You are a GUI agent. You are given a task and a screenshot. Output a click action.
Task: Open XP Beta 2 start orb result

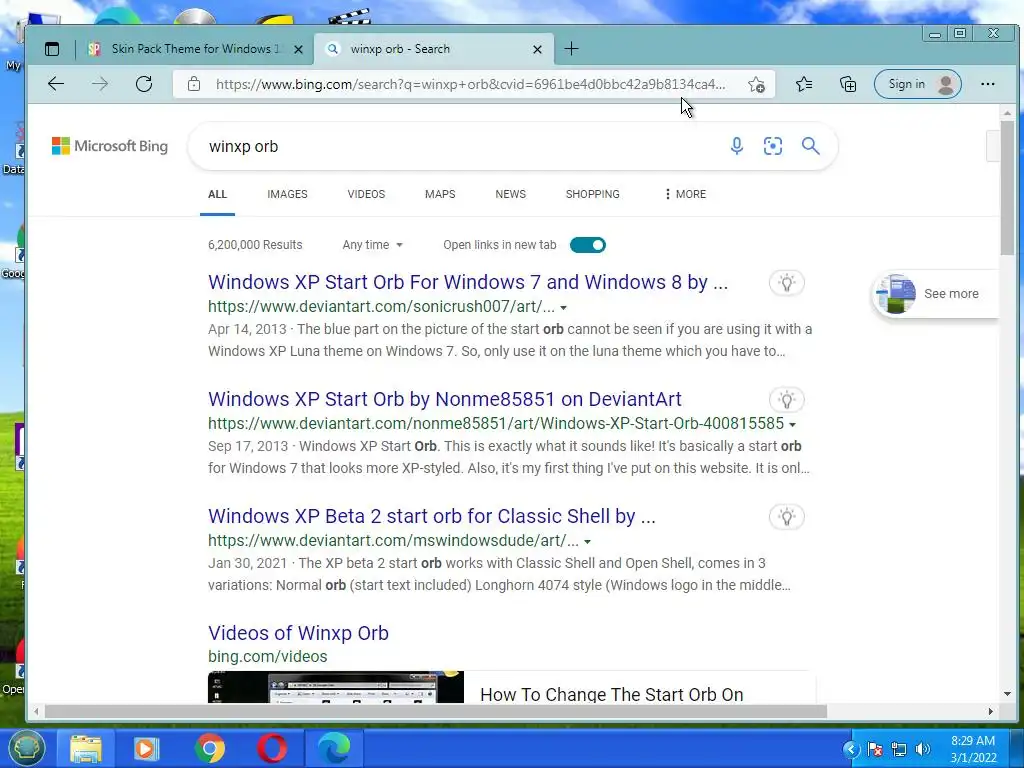pyautogui.click(x=432, y=516)
